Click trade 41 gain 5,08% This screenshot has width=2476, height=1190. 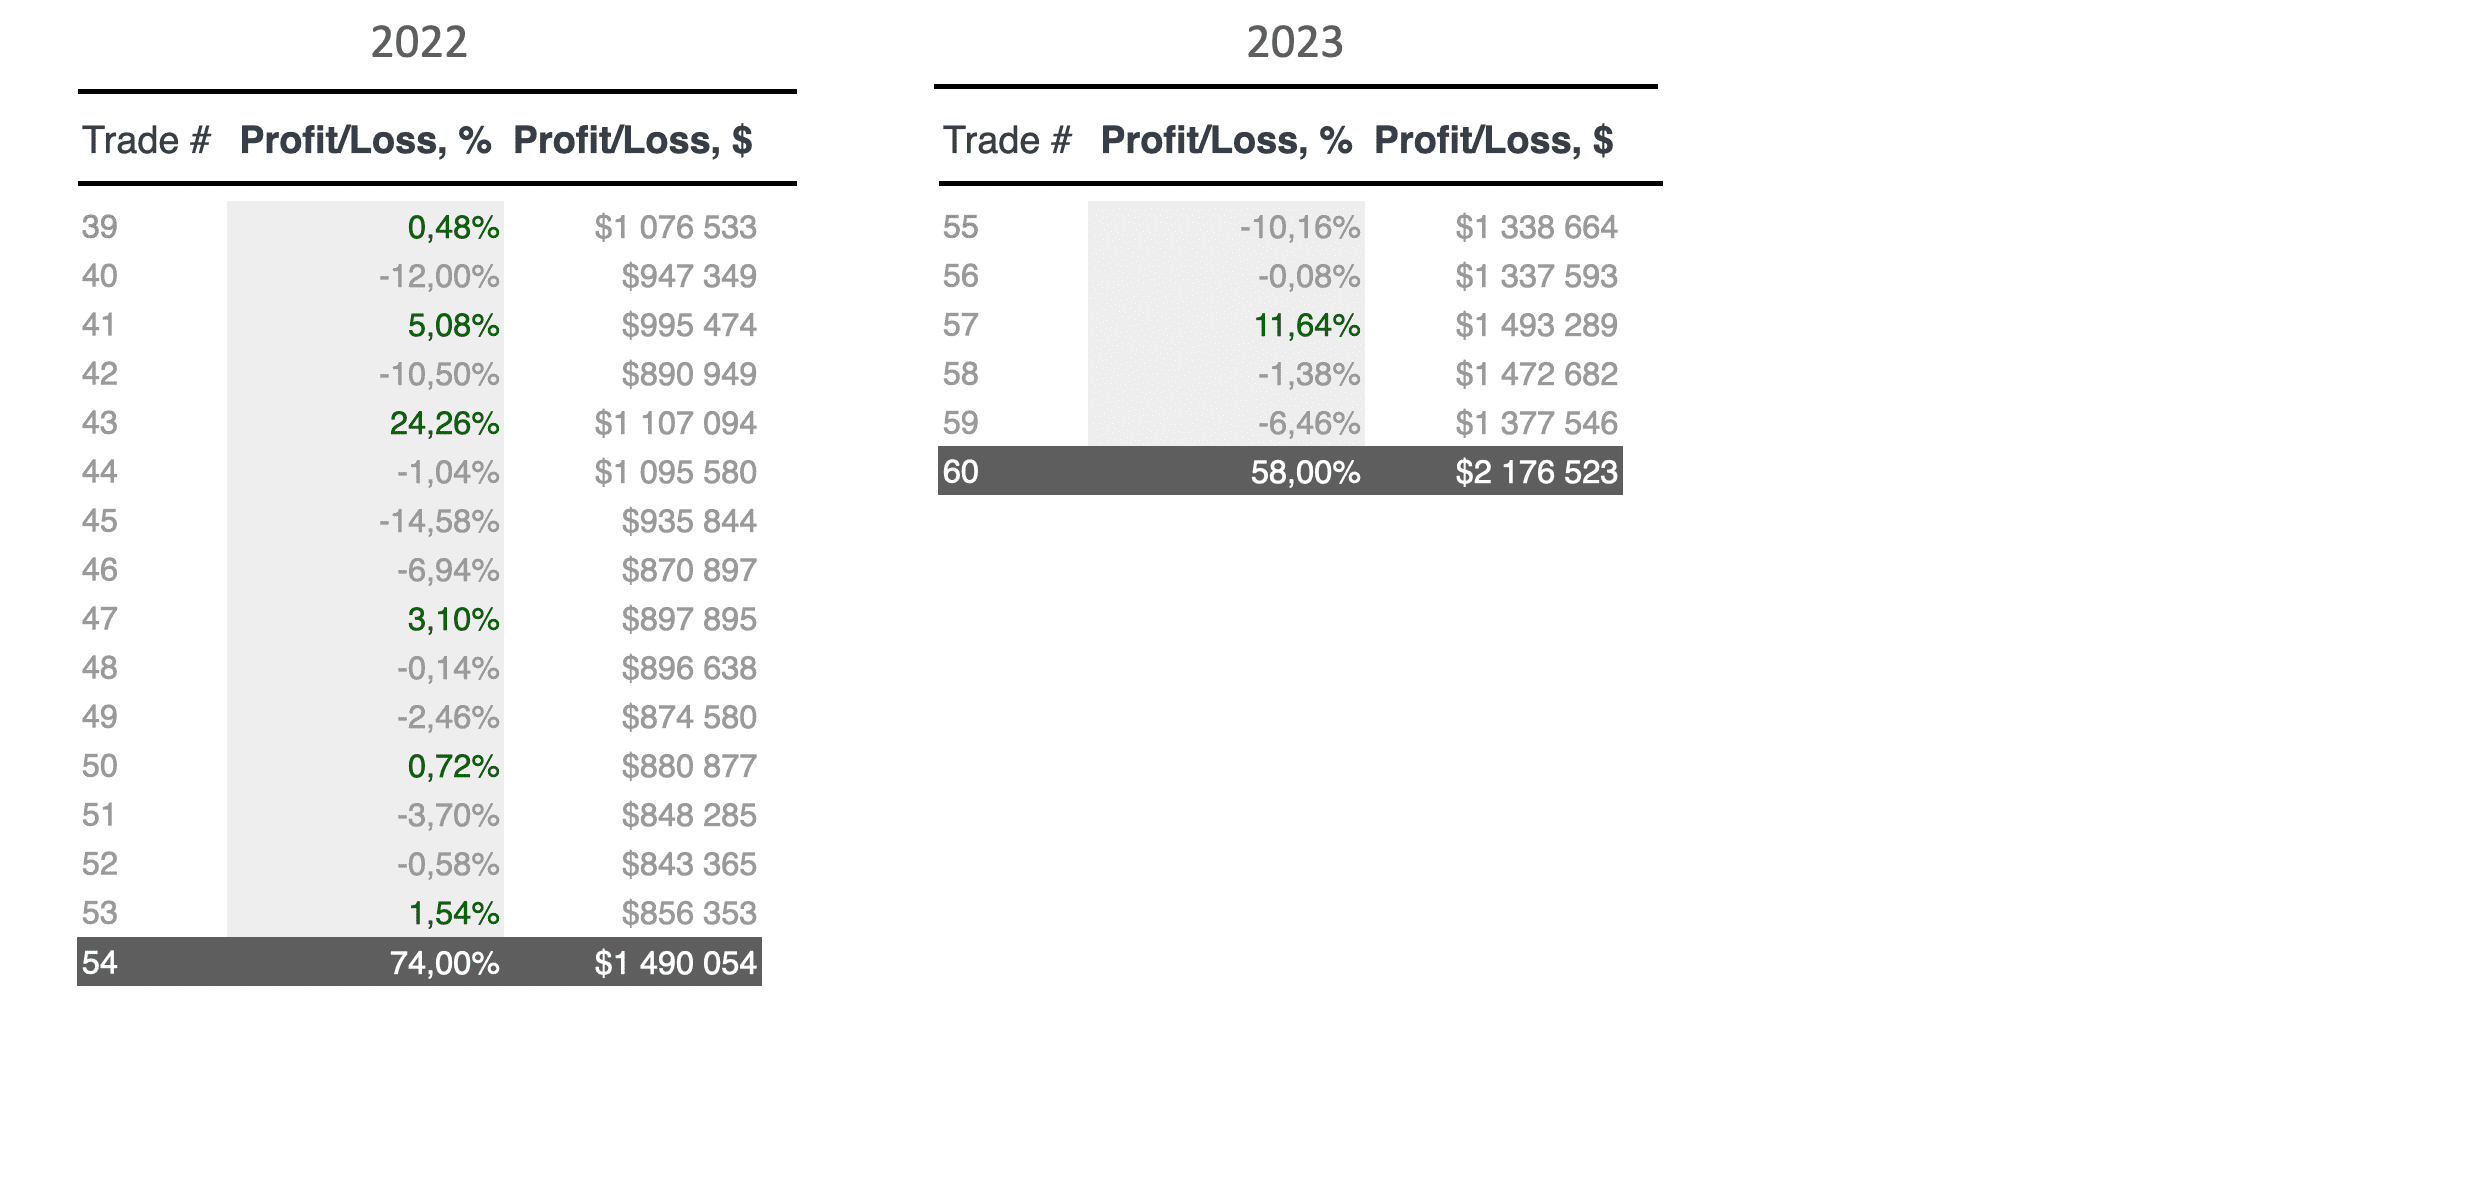(453, 325)
